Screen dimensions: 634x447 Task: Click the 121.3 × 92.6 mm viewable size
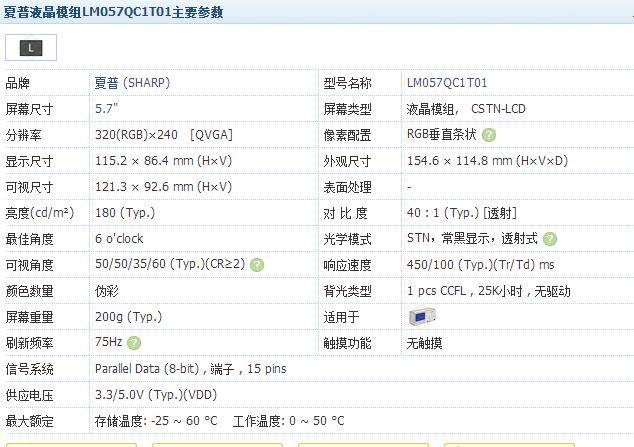(163, 187)
